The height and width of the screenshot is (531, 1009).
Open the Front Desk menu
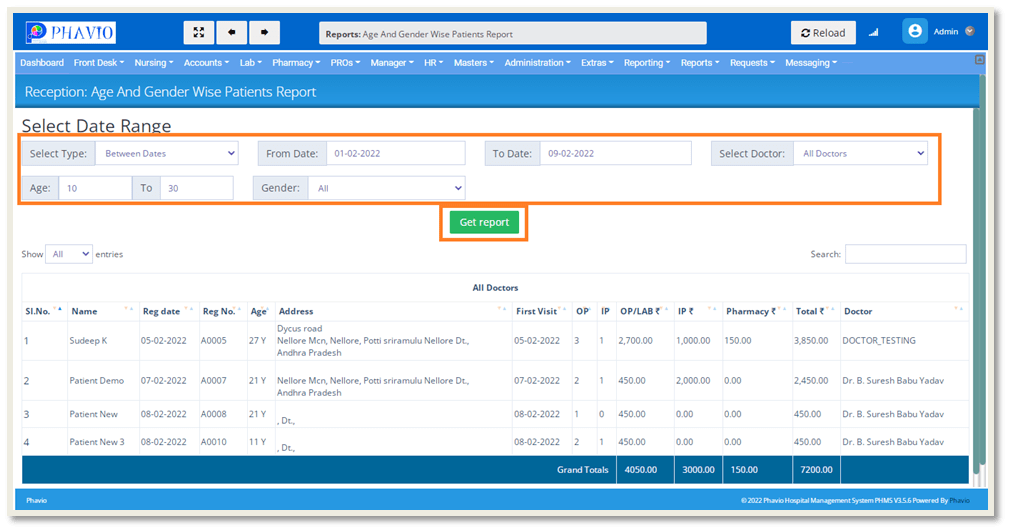coord(98,62)
